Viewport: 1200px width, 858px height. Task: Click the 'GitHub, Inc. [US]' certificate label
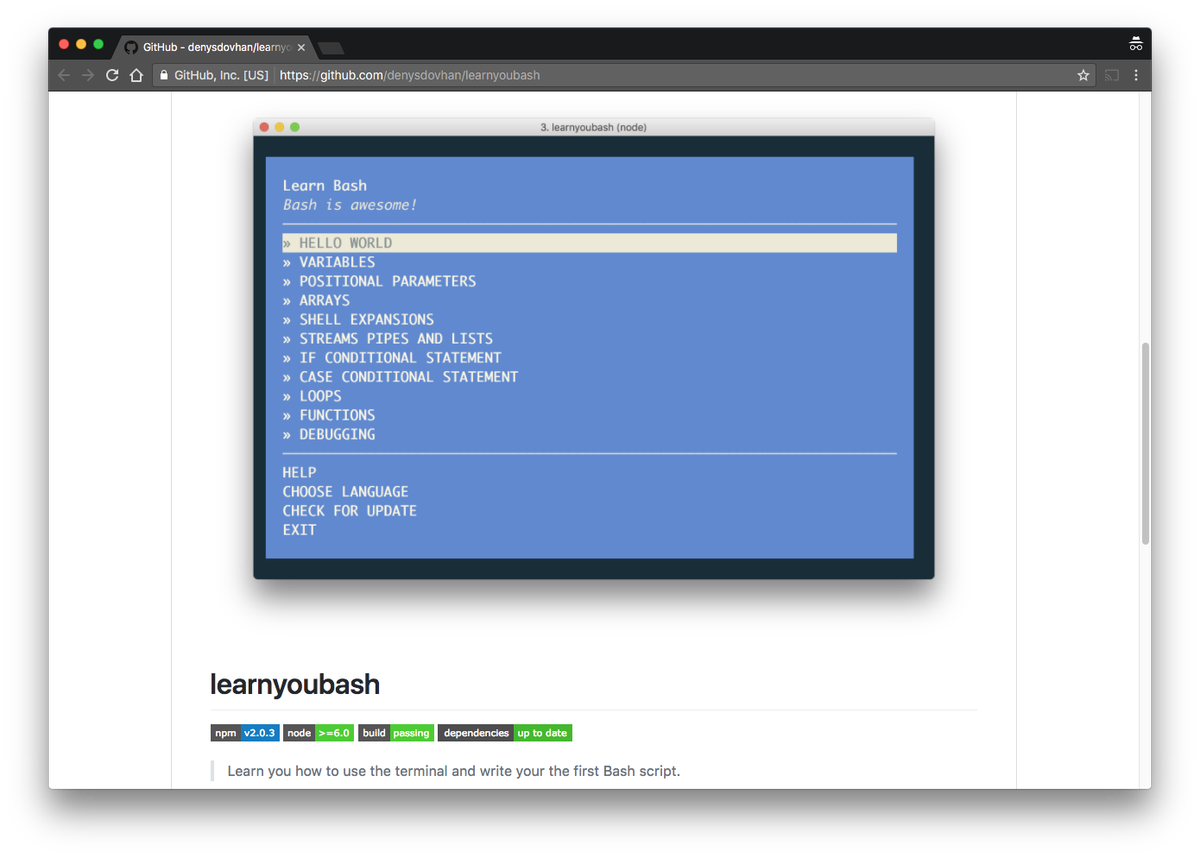[x=221, y=75]
